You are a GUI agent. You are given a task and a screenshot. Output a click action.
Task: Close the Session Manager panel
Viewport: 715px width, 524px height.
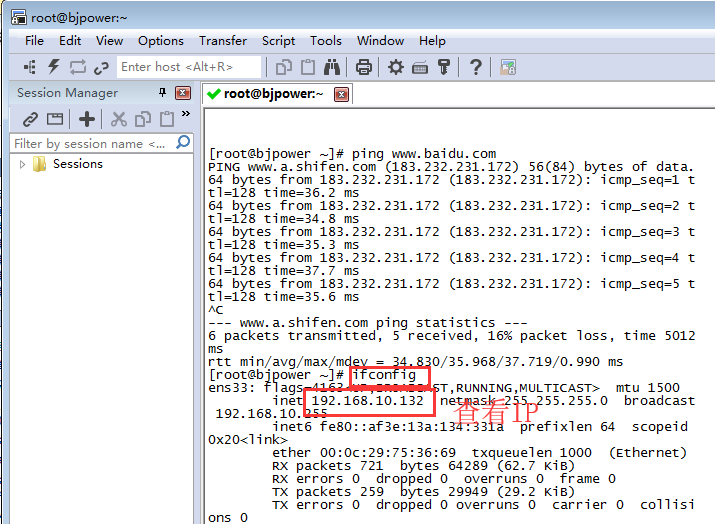tap(182, 93)
